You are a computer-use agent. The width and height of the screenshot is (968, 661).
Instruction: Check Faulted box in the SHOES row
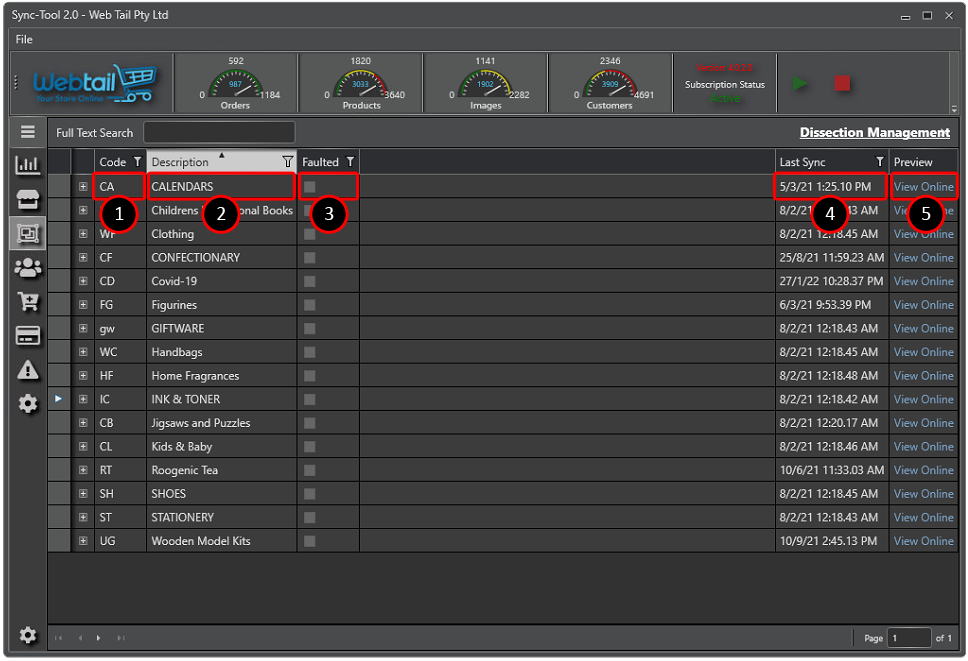(310, 494)
